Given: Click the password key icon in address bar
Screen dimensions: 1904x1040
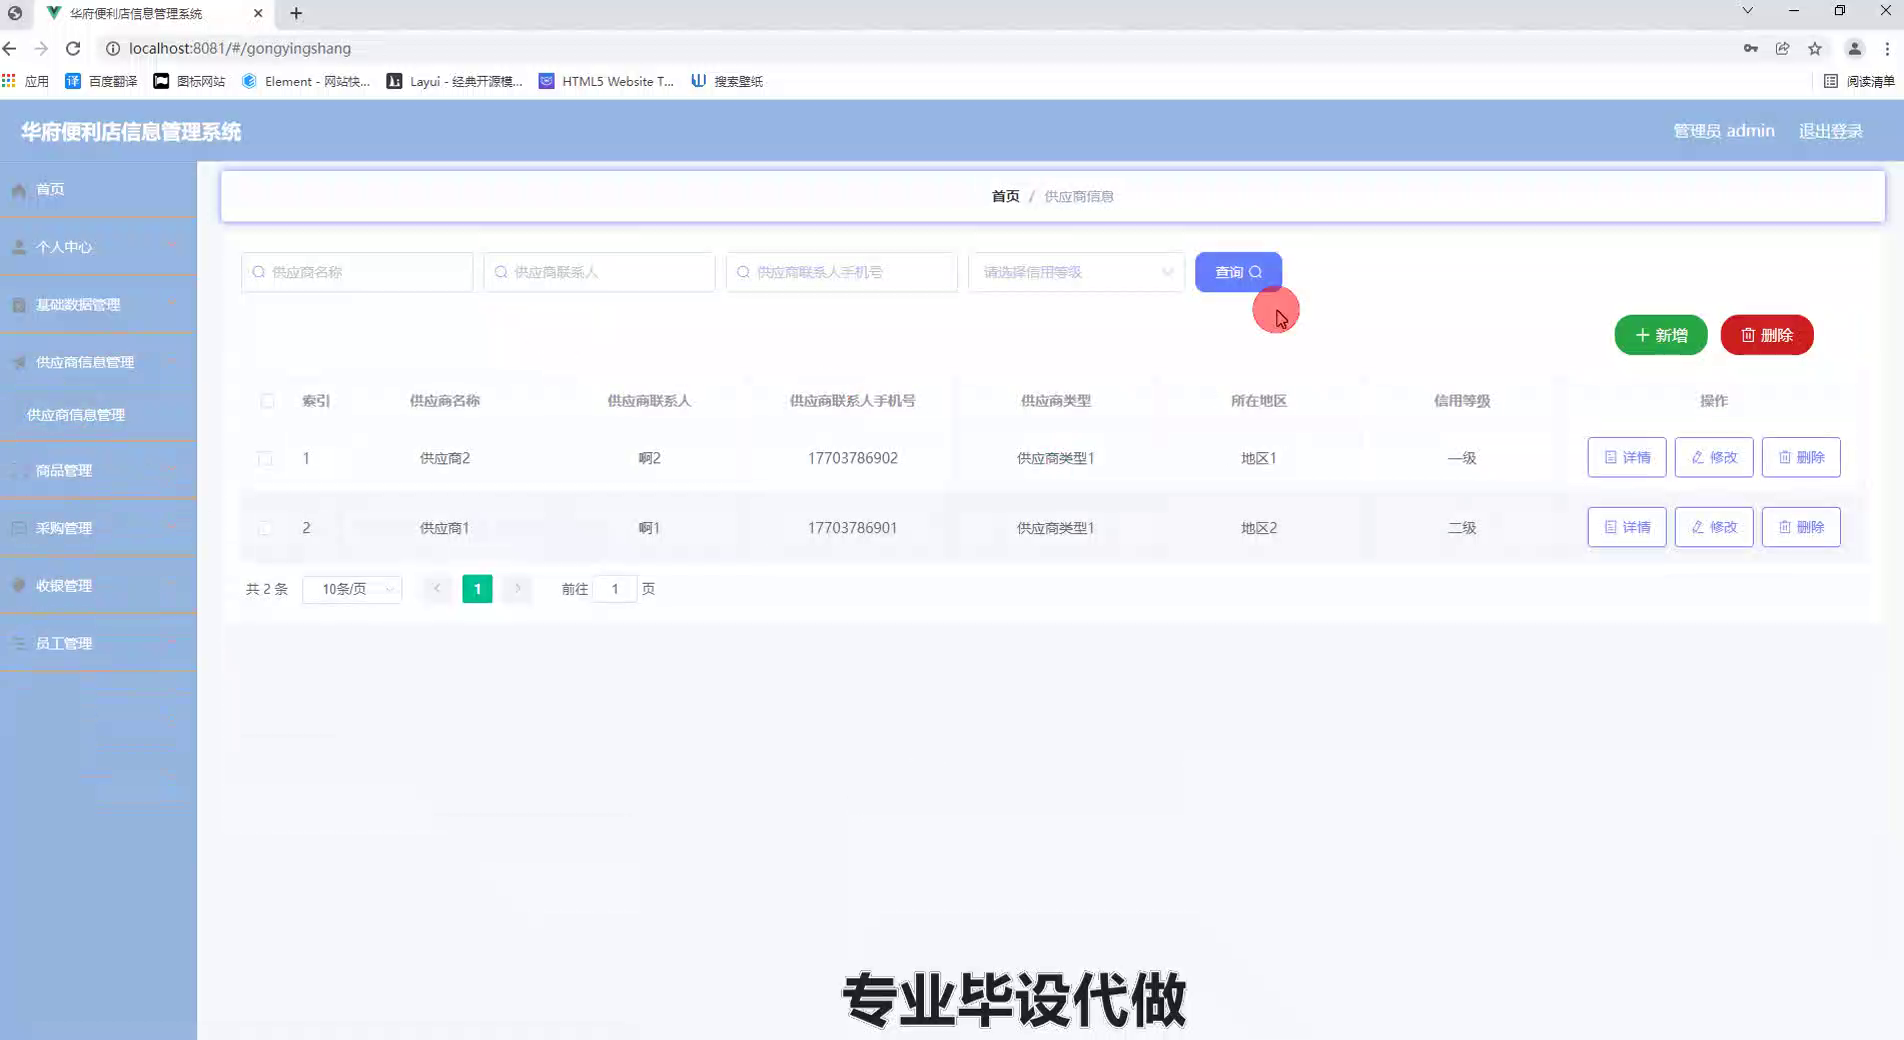Looking at the screenshot, I should coord(1750,48).
